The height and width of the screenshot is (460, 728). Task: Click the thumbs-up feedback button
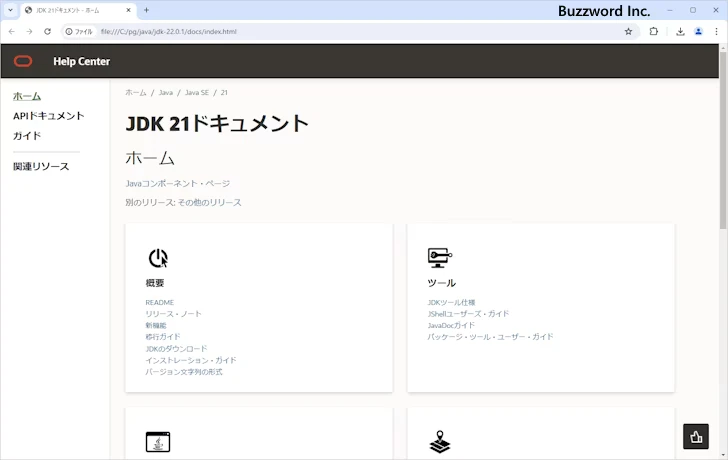pos(696,436)
